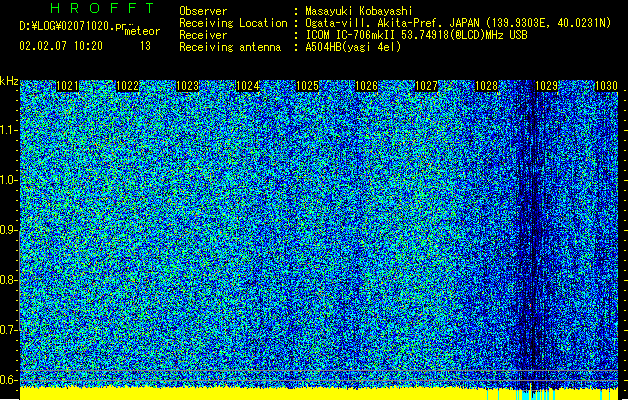The image size is (629, 400).
Task: Click the 0.6 kHz frequency label
Action: [x=9, y=380]
